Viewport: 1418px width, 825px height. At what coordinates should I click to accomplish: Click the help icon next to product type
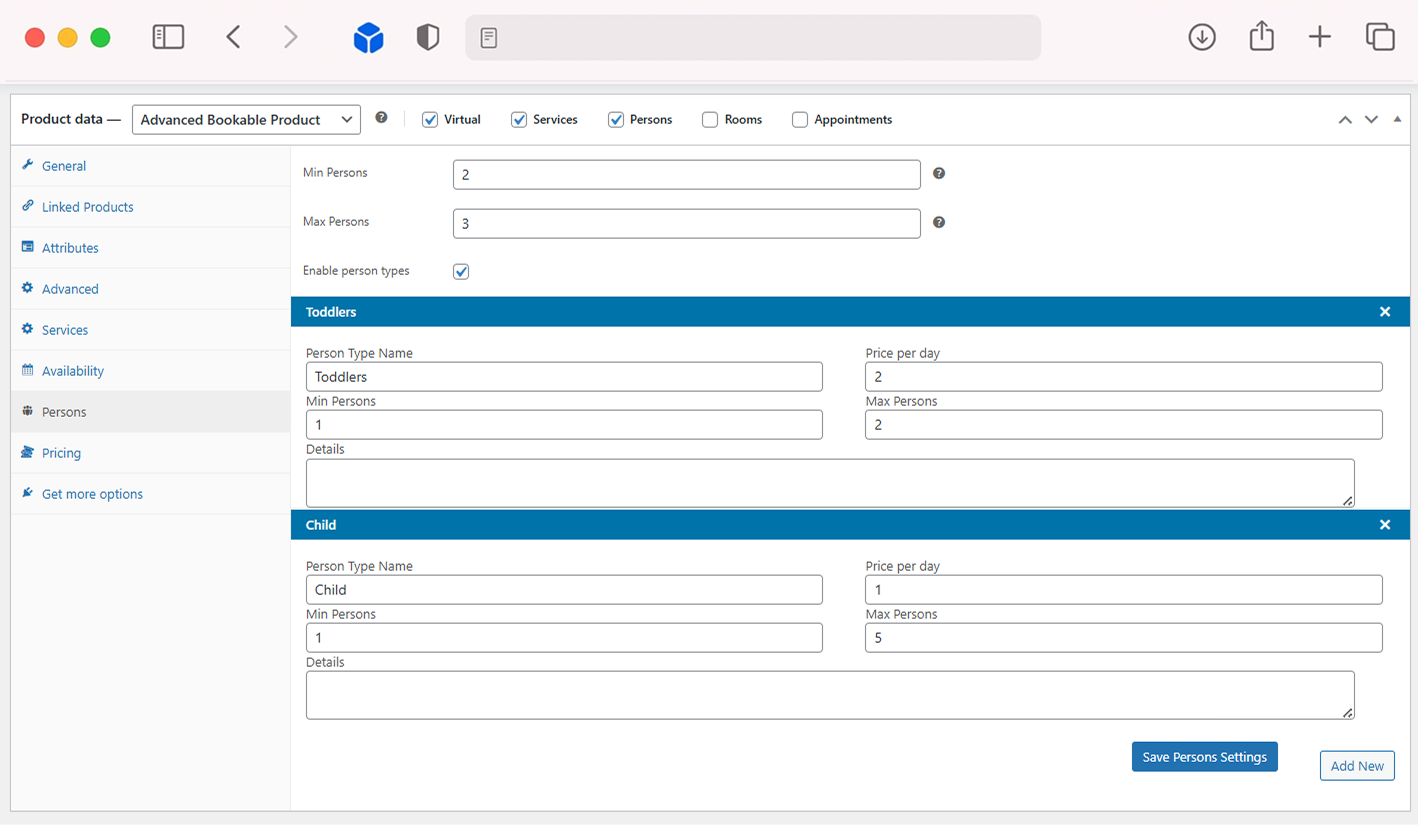click(381, 118)
